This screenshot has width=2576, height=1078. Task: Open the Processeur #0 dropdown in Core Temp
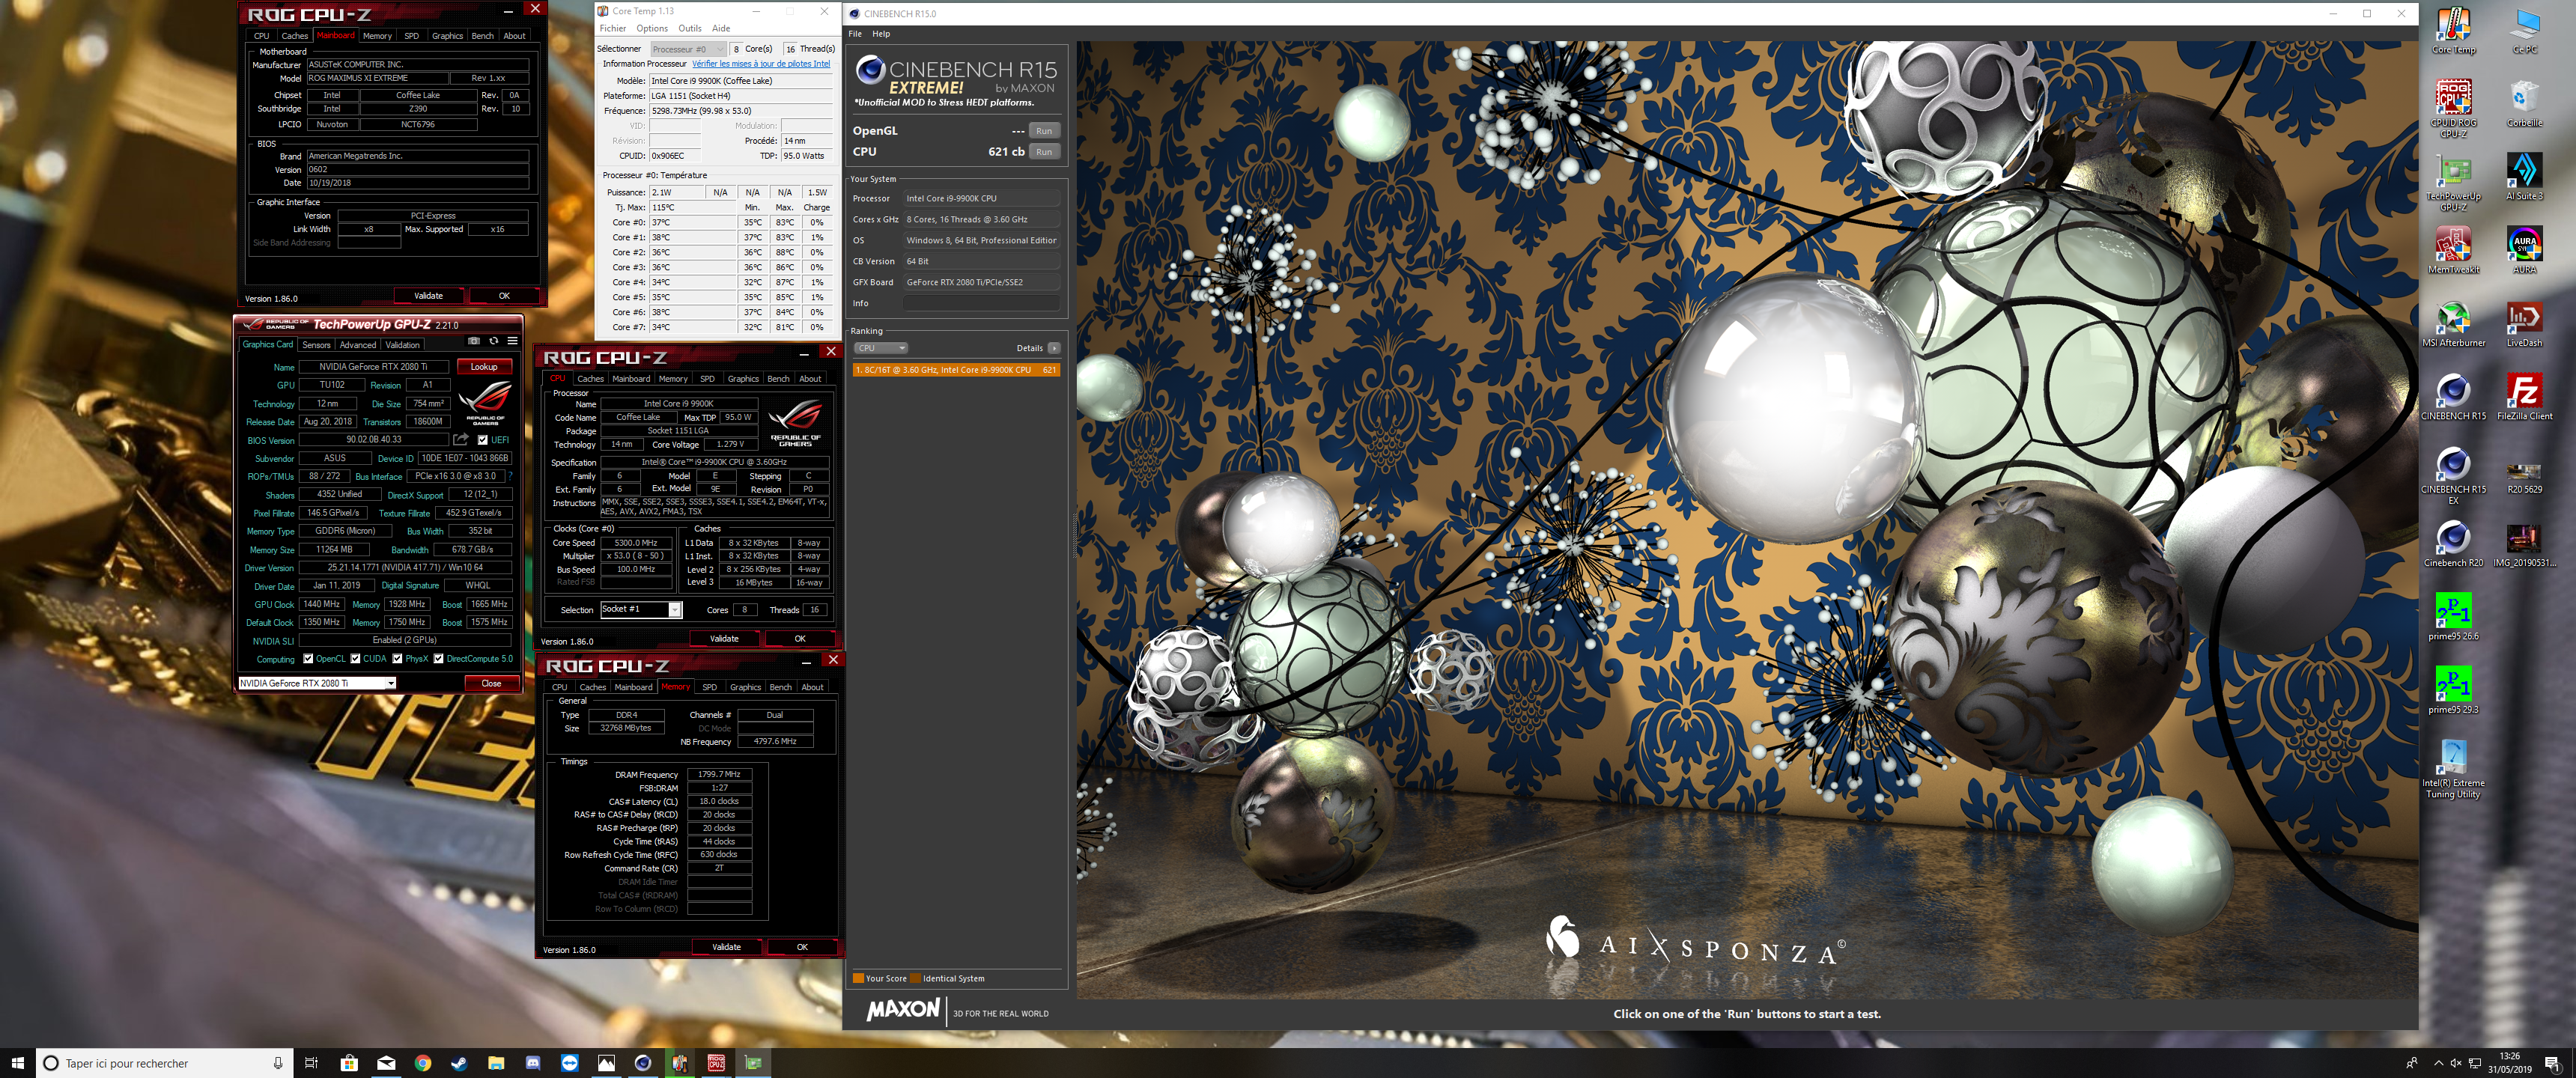[688, 49]
